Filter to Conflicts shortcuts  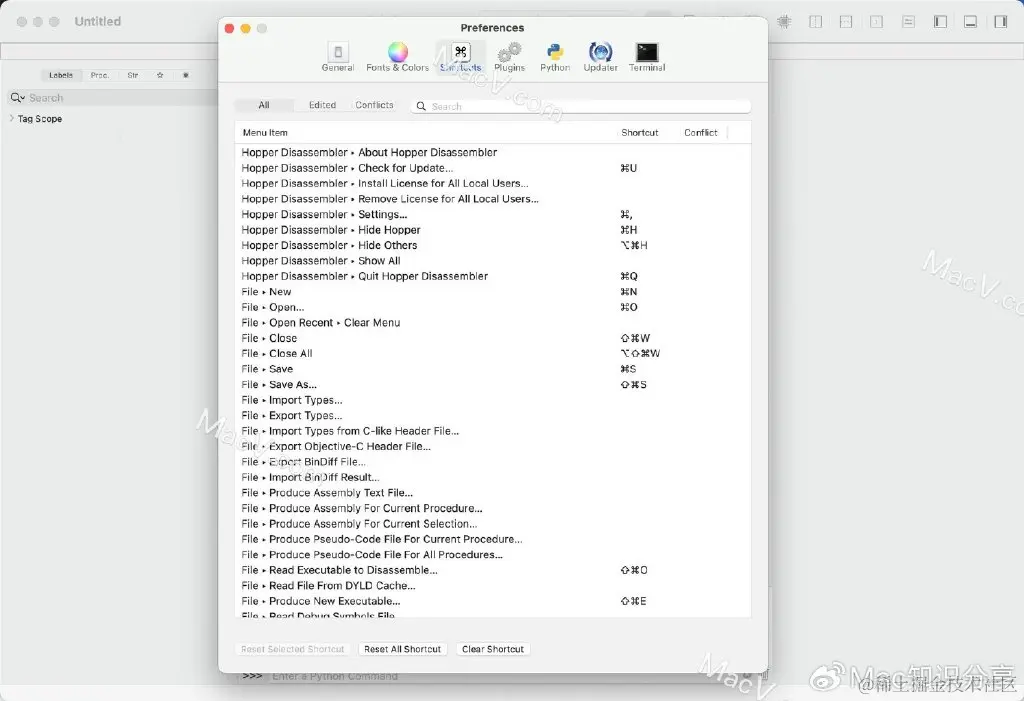coord(374,105)
